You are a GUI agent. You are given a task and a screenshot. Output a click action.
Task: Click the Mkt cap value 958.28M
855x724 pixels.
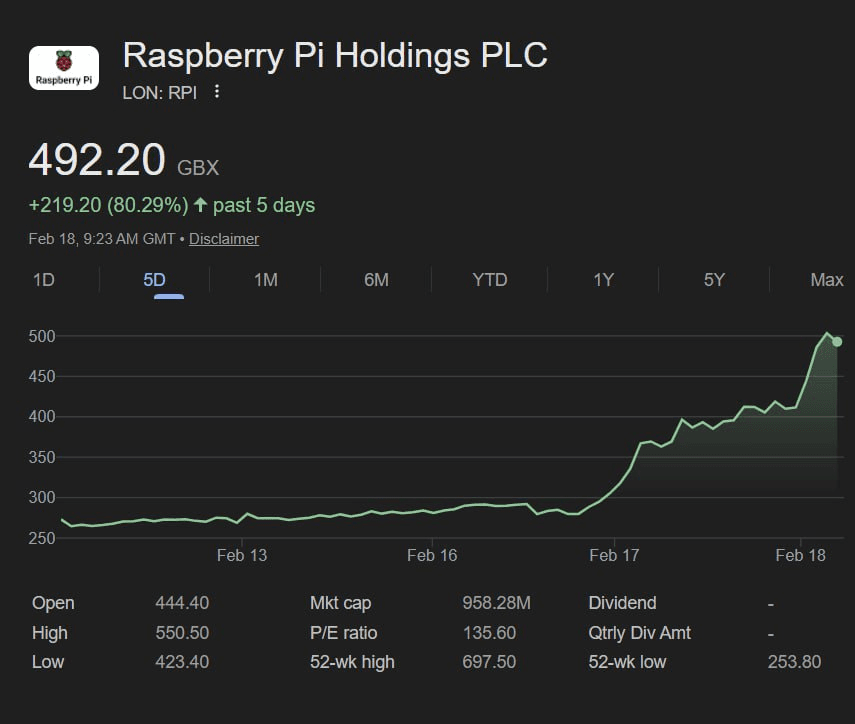pos(496,603)
